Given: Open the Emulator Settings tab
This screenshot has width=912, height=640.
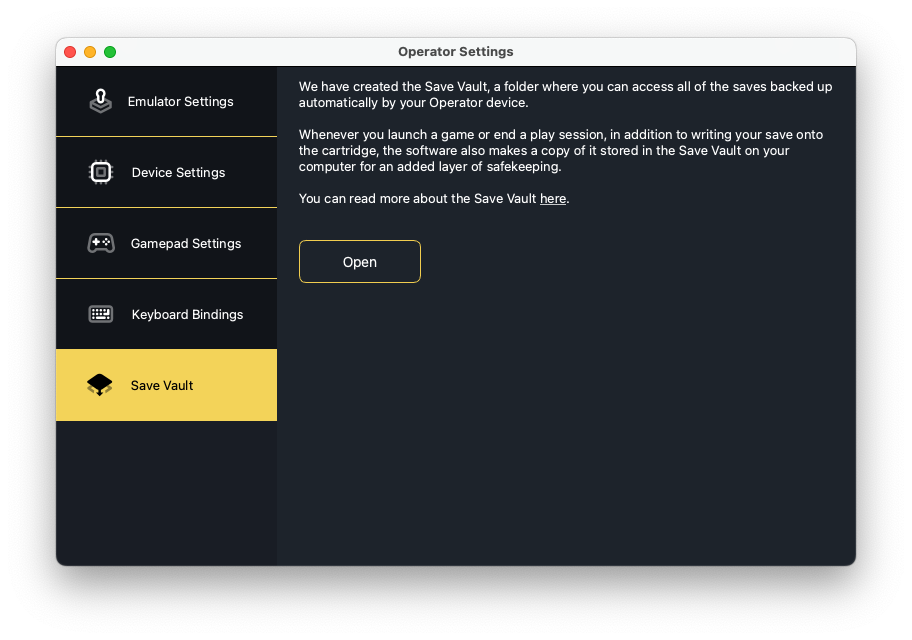Looking at the screenshot, I should coord(166,101).
